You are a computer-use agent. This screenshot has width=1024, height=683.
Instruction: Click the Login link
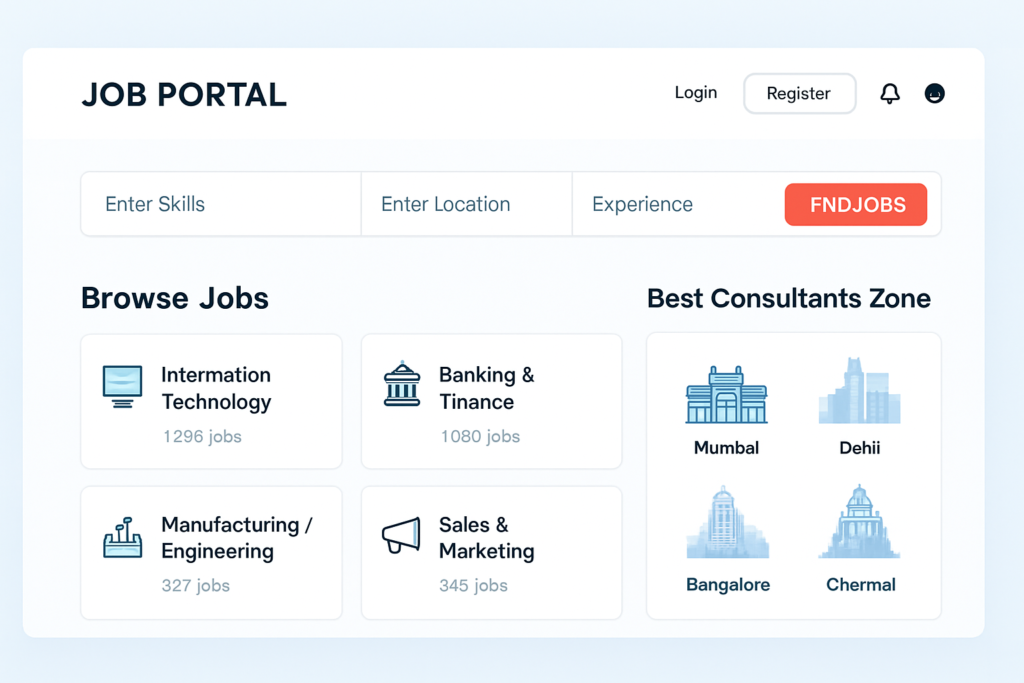coord(696,93)
